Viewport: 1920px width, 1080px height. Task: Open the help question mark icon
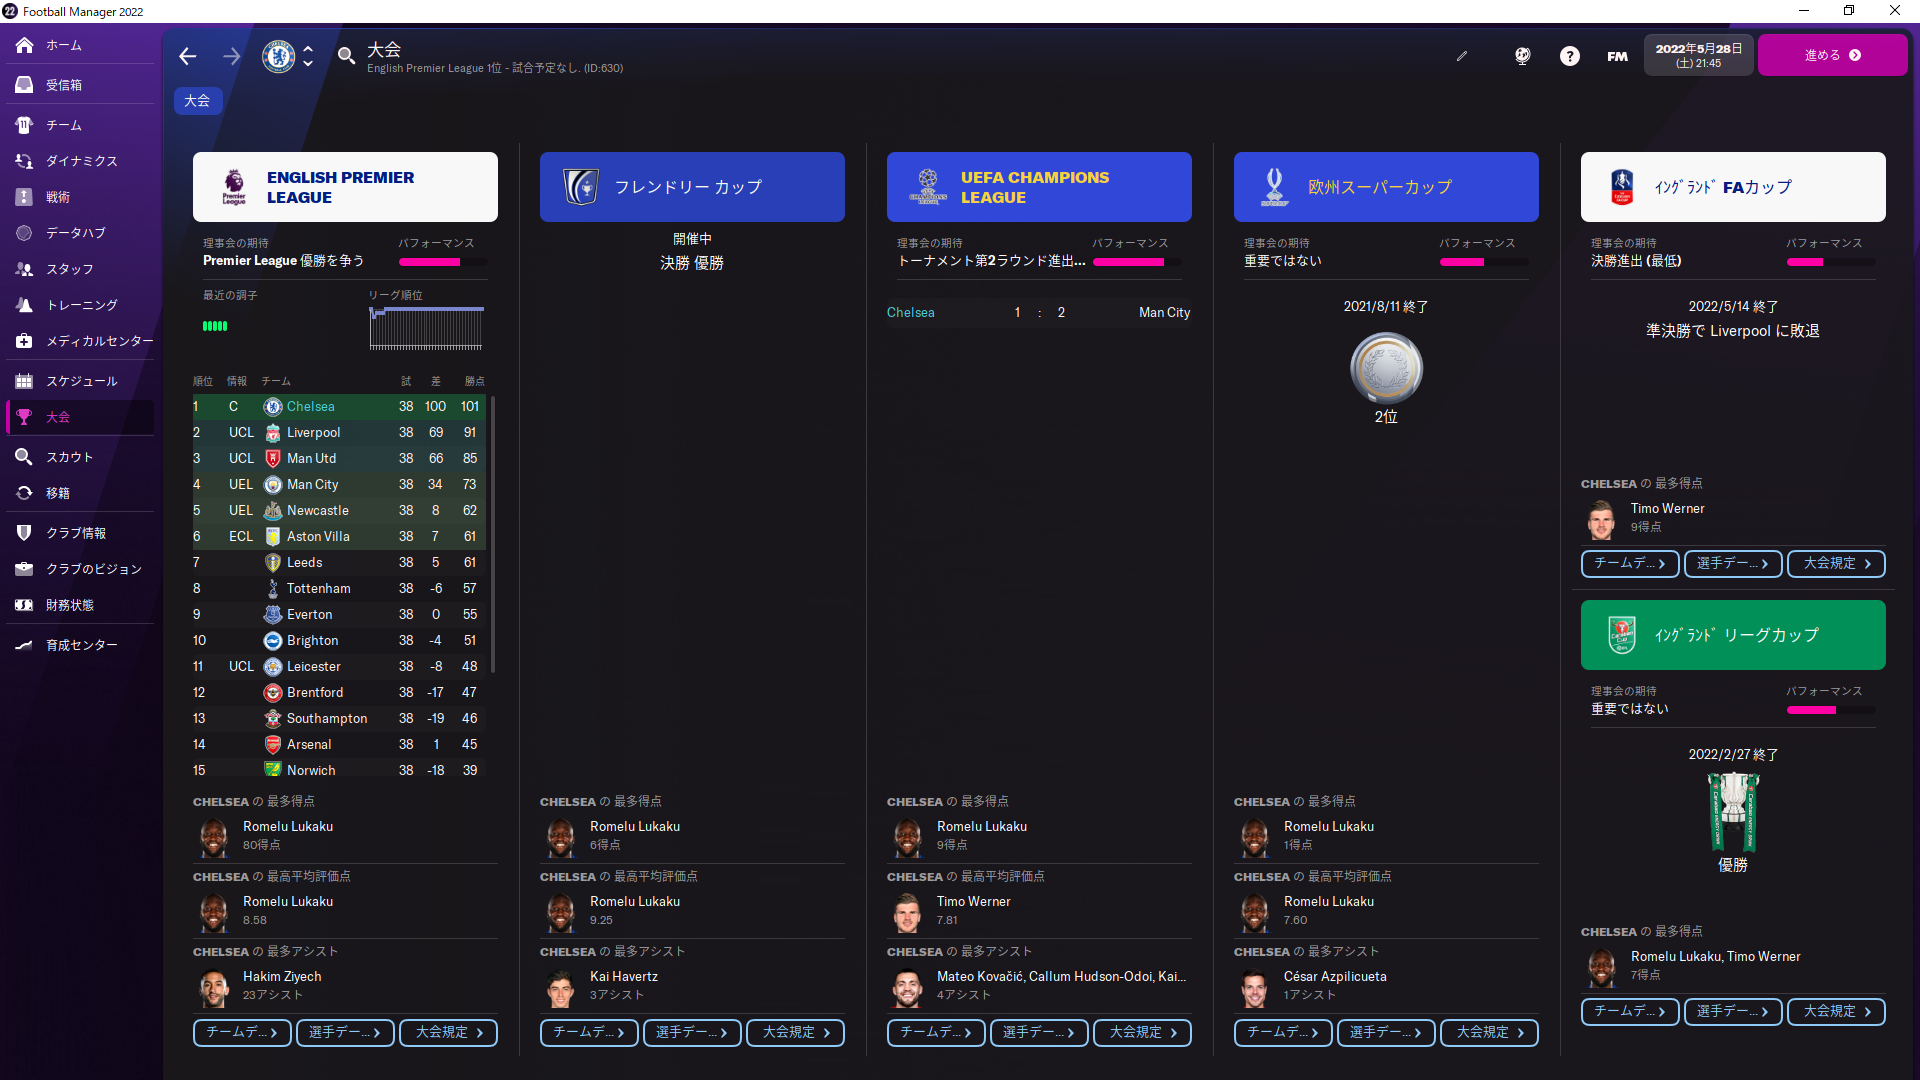click(1570, 56)
